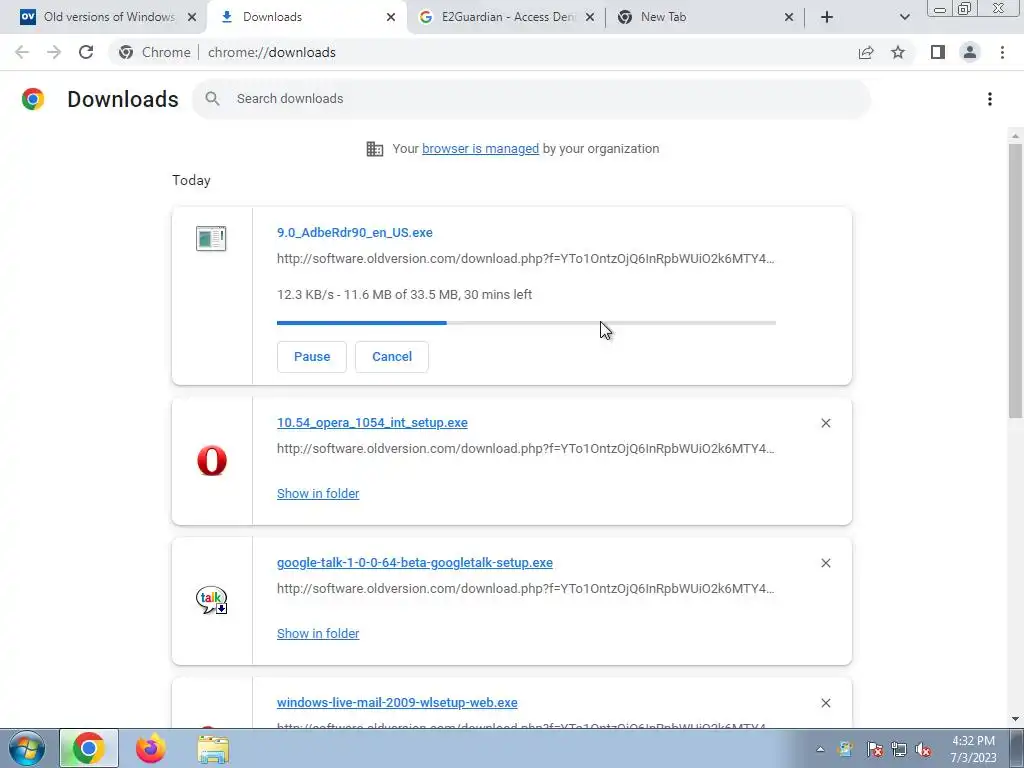Open the 'browser is managed' link

click(480, 149)
